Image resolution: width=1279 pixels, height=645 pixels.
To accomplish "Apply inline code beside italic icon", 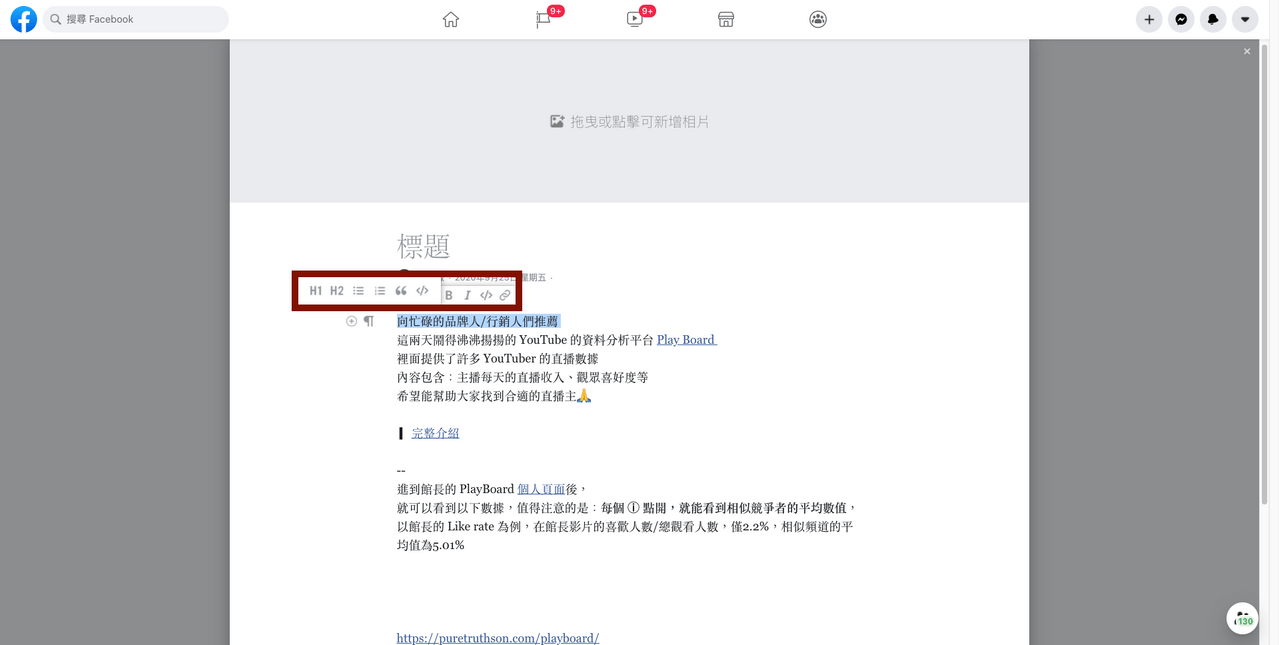I will (486, 295).
